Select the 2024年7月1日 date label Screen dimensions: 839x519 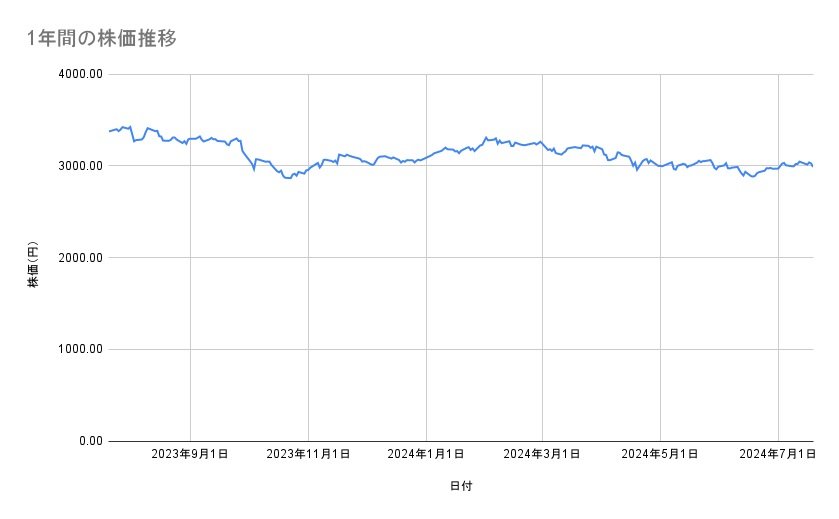tap(777, 454)
